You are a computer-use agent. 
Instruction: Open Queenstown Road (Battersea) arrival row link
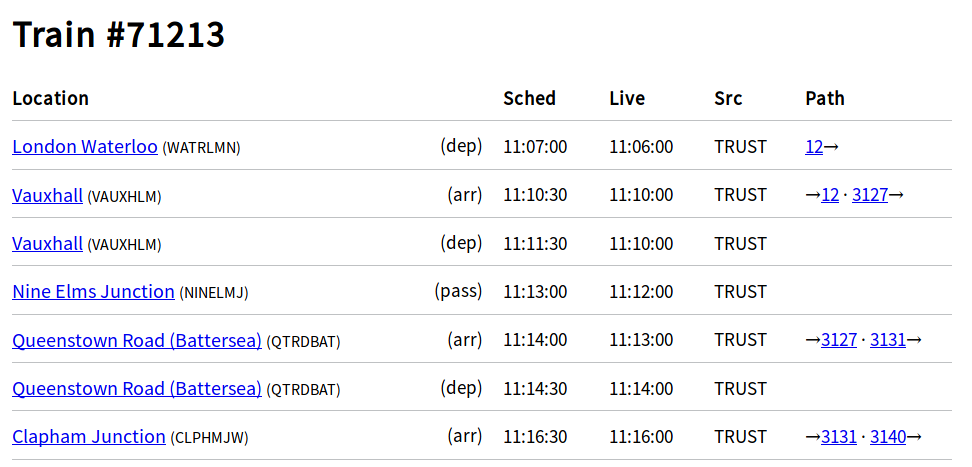coord(137,340)
